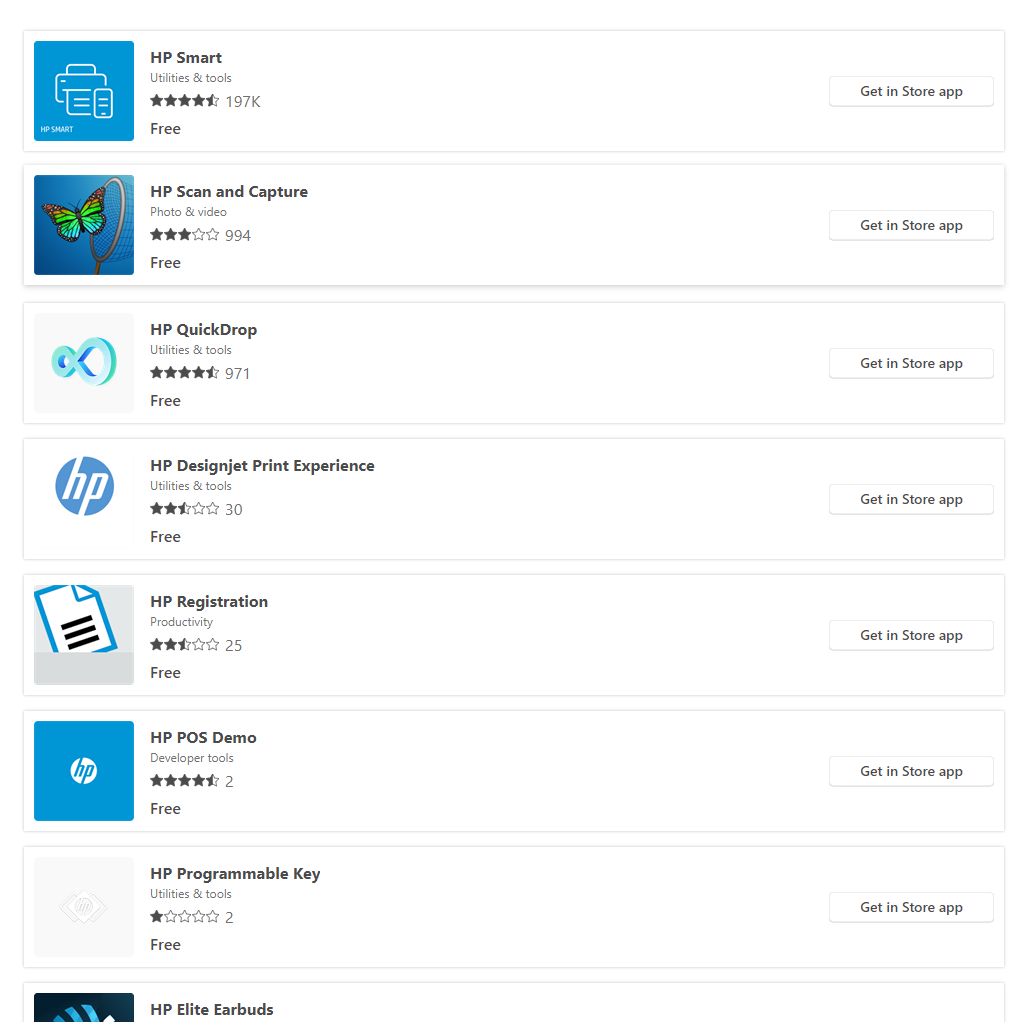Screen dimensions: 1036x1022
Task: Get HP Designjet Print Experience in Store app
Action: 911,499
